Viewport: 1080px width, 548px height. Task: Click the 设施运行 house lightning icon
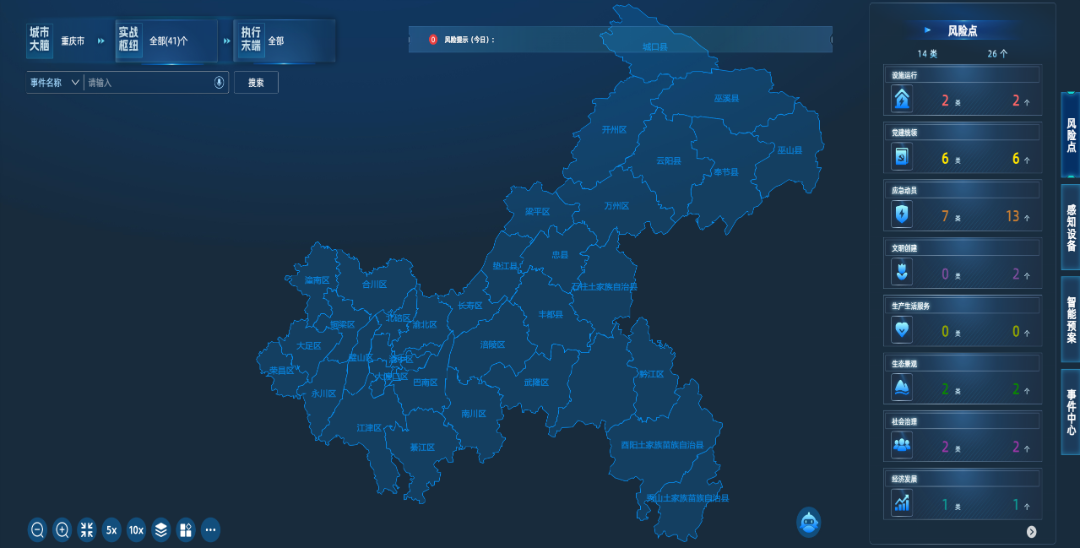pos(902,99)
